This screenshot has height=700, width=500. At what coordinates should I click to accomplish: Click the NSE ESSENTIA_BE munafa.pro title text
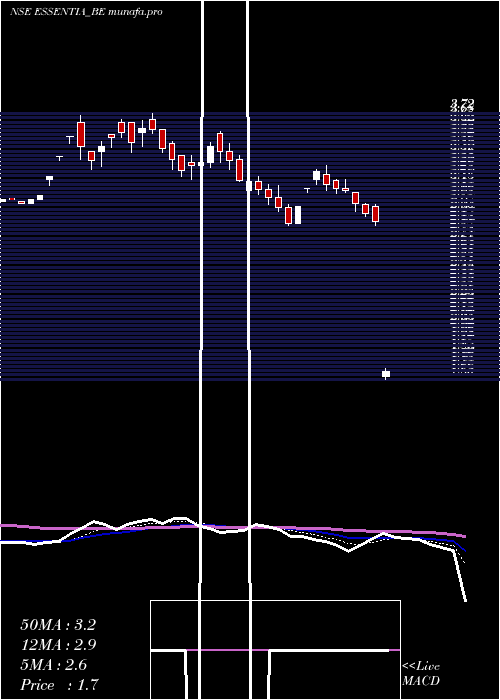pyautogui.click(x=86, y=12)
